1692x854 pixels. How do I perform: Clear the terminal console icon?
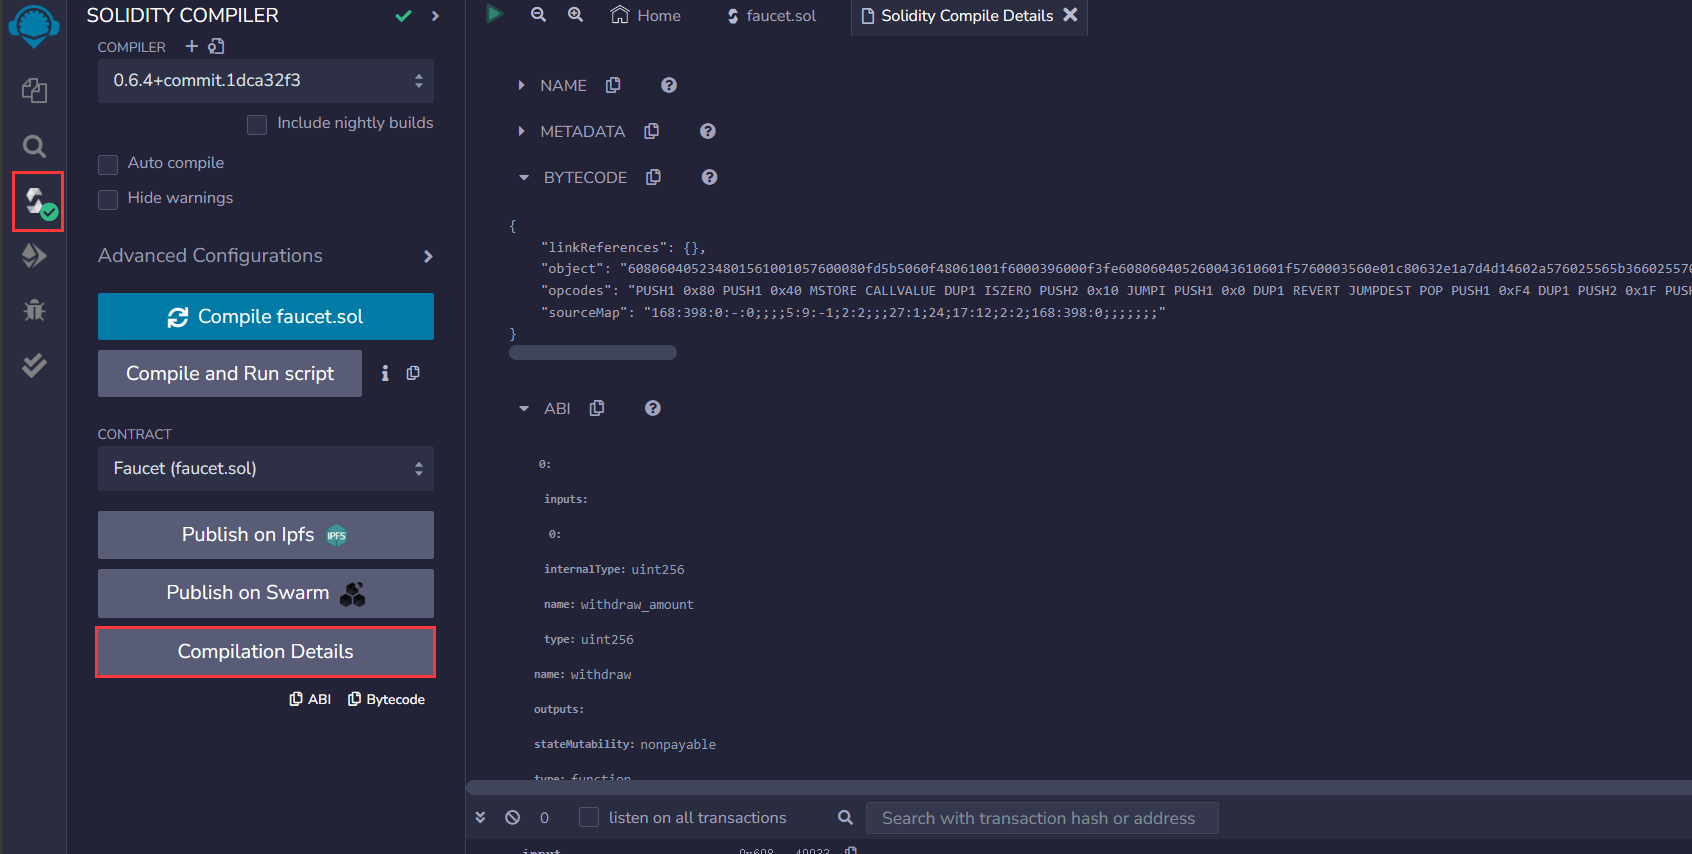(x=512, y=817)
